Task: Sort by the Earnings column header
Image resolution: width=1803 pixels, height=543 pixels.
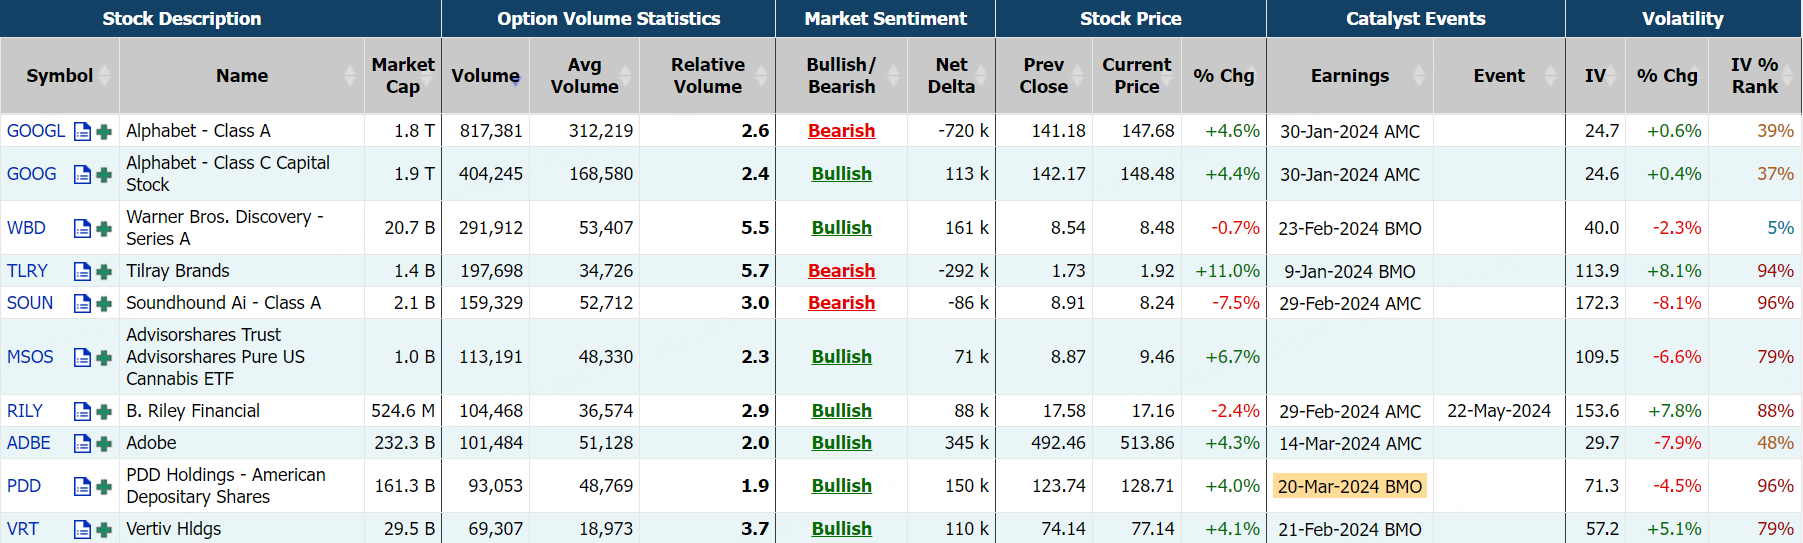Action: pos(1349,76)
